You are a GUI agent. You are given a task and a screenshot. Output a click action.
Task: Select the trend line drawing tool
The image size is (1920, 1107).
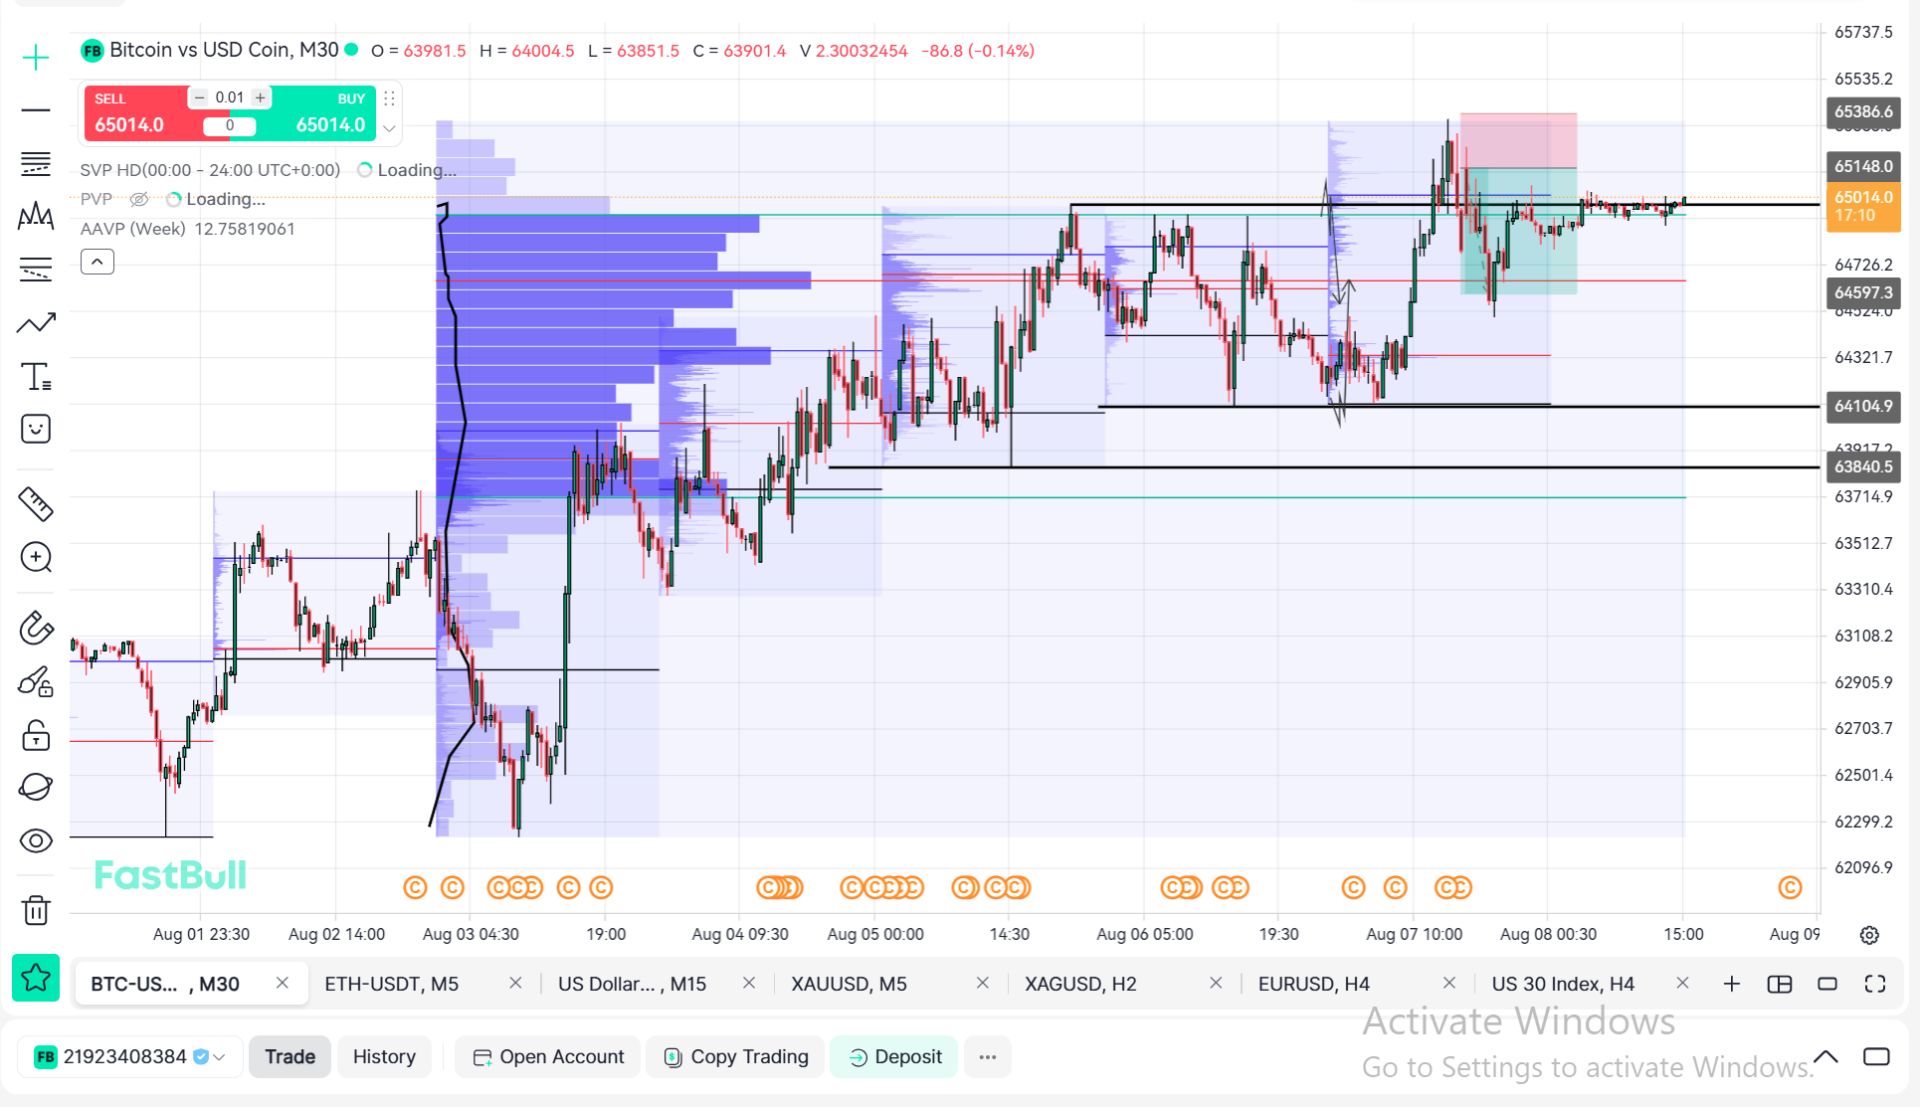(36, 323)
